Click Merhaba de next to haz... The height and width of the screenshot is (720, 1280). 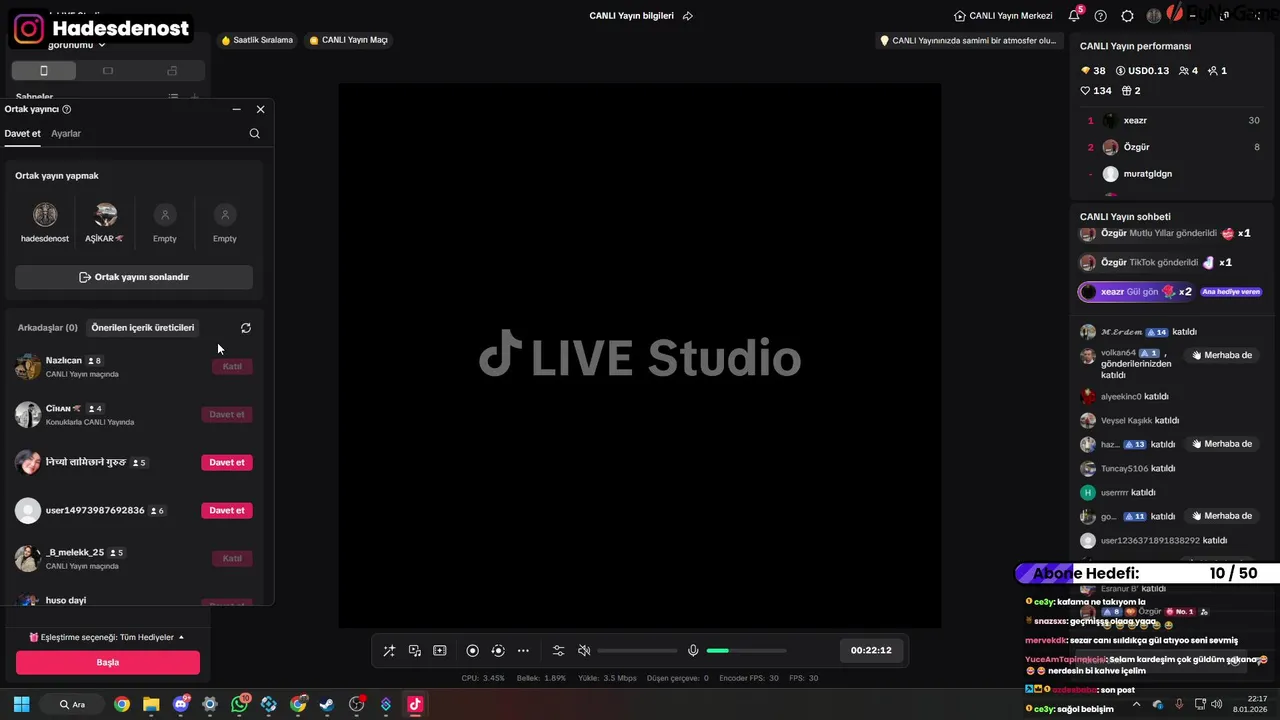coord(1222,444)
